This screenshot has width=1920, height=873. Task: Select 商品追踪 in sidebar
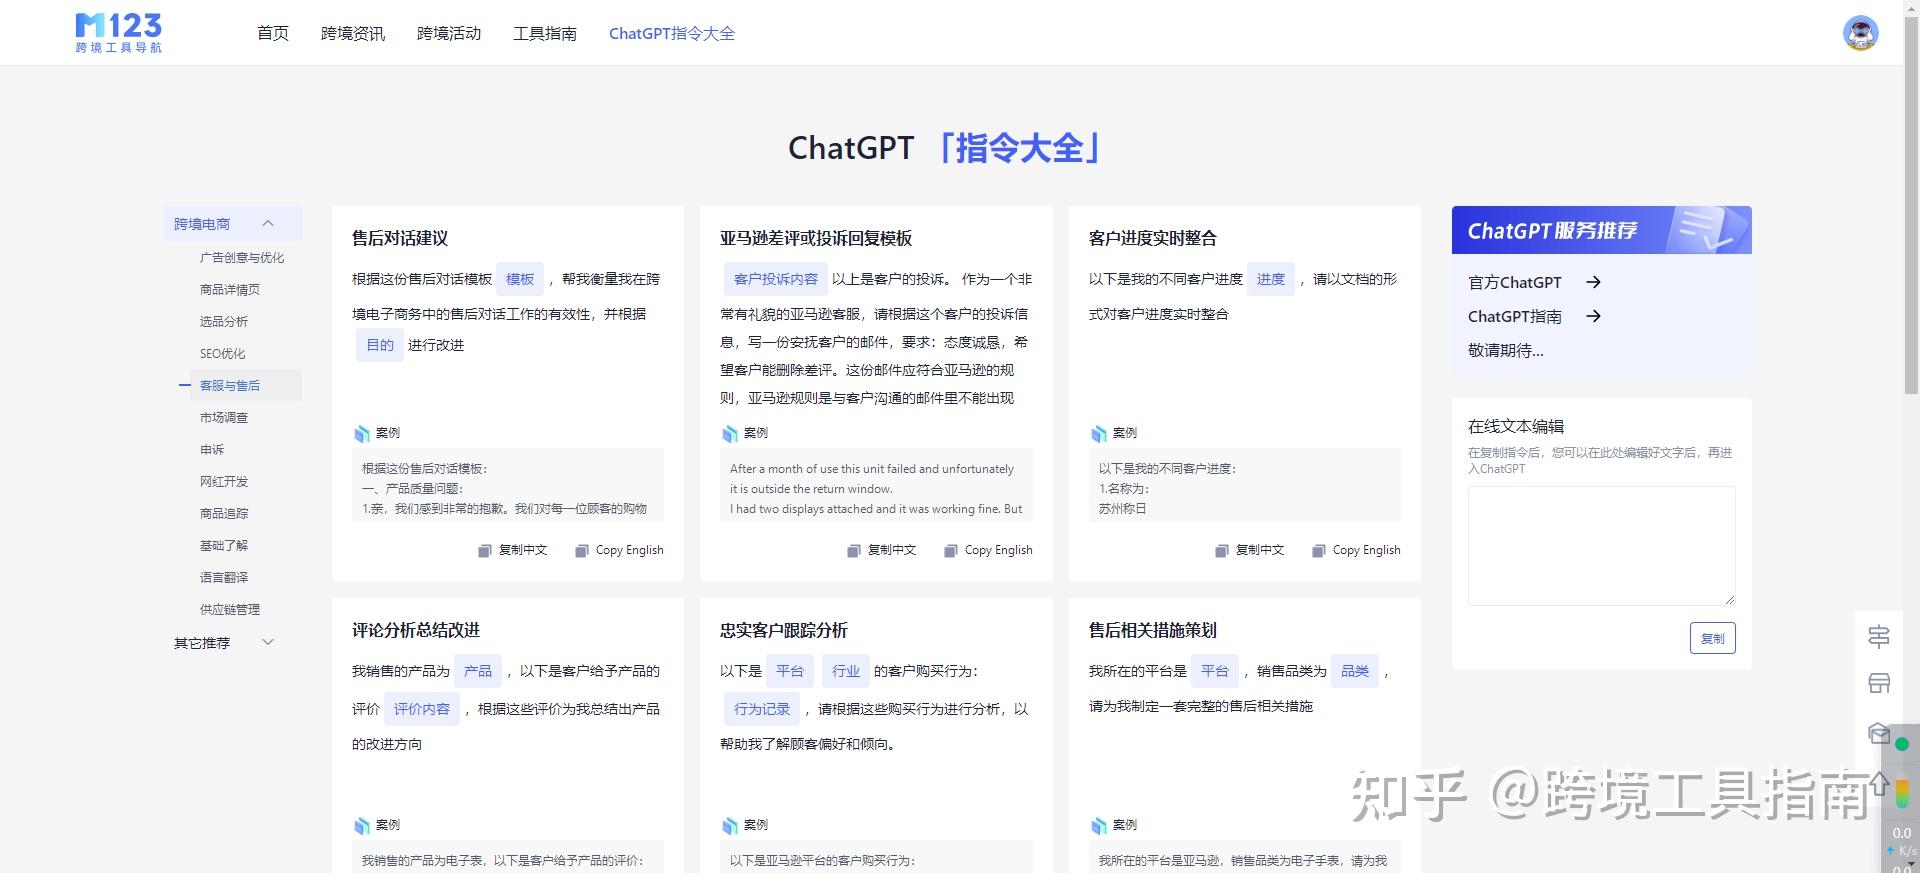(x=224, y=513)
